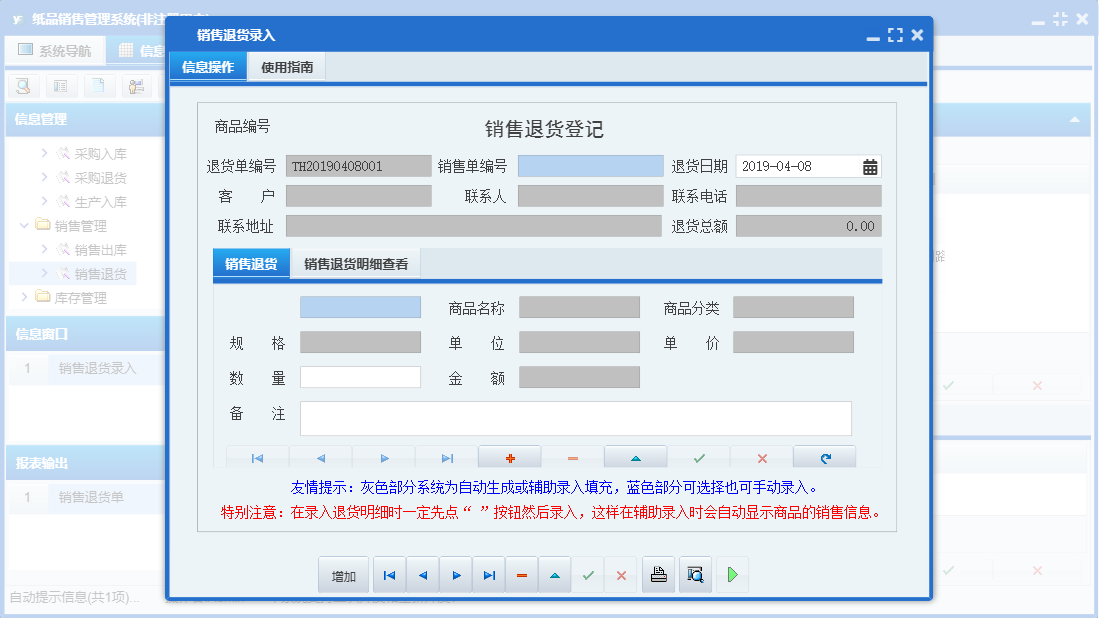The image size is (1099, 618).
Task: Switch to the 使用指南 tab
Action: pos(285,66)
